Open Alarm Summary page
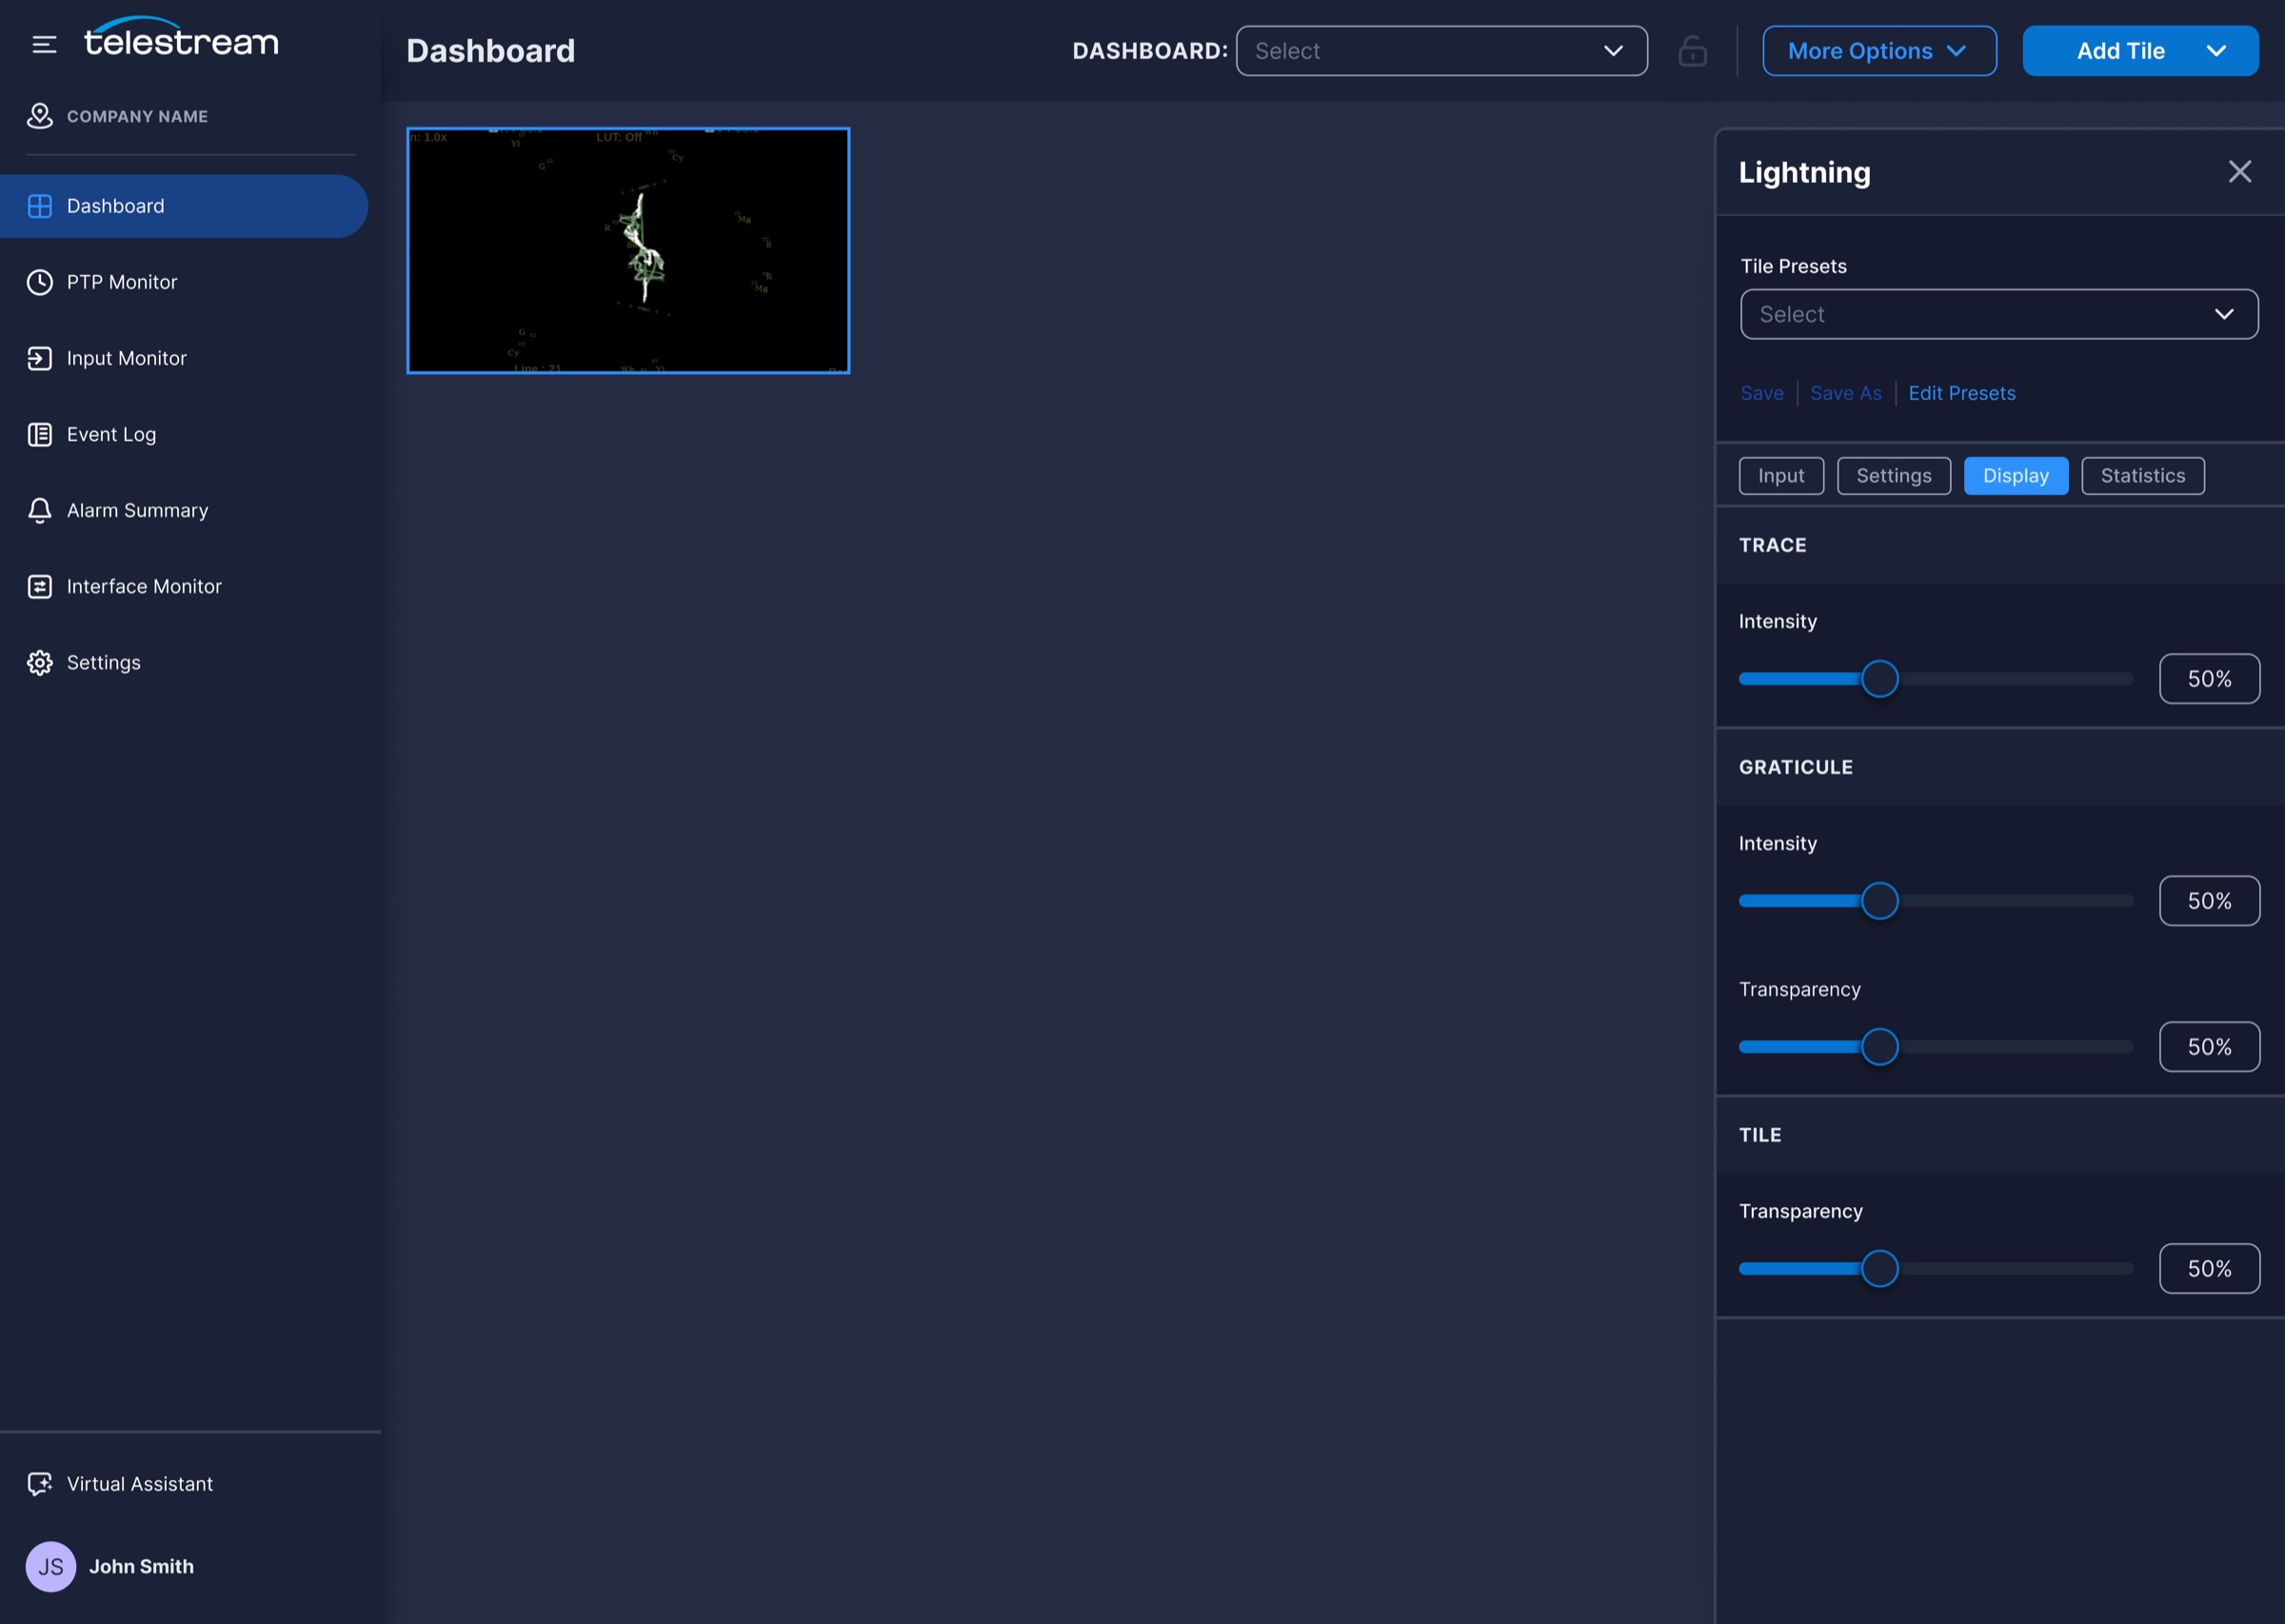This screenshot has height=1624, width=2285. 138,510
